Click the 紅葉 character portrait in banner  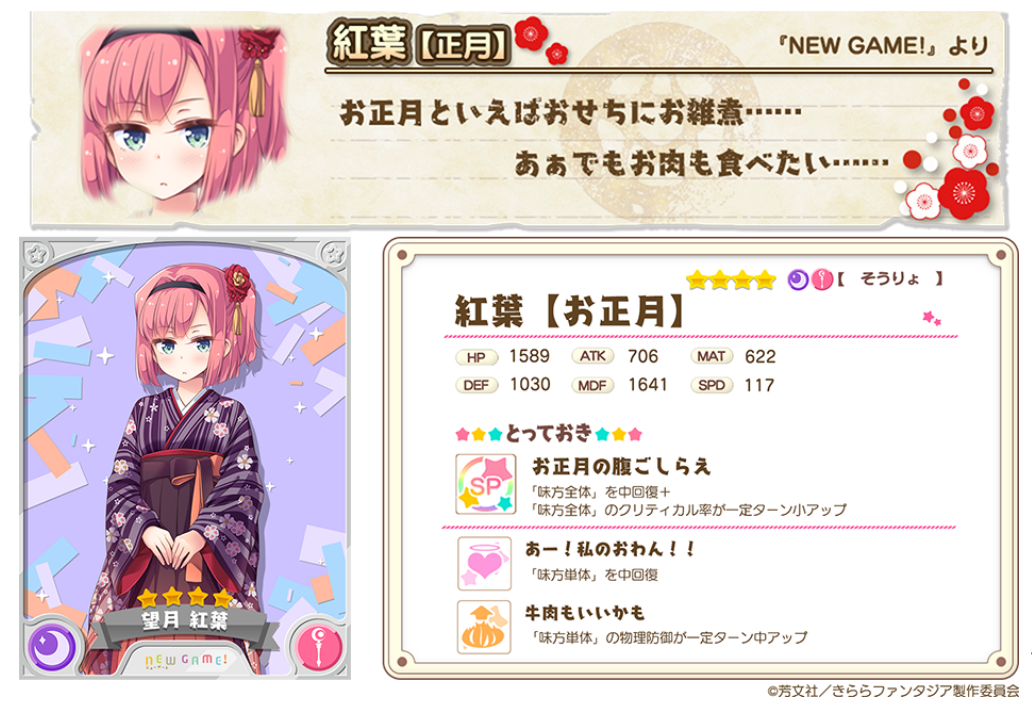click(x=184, y=117)
